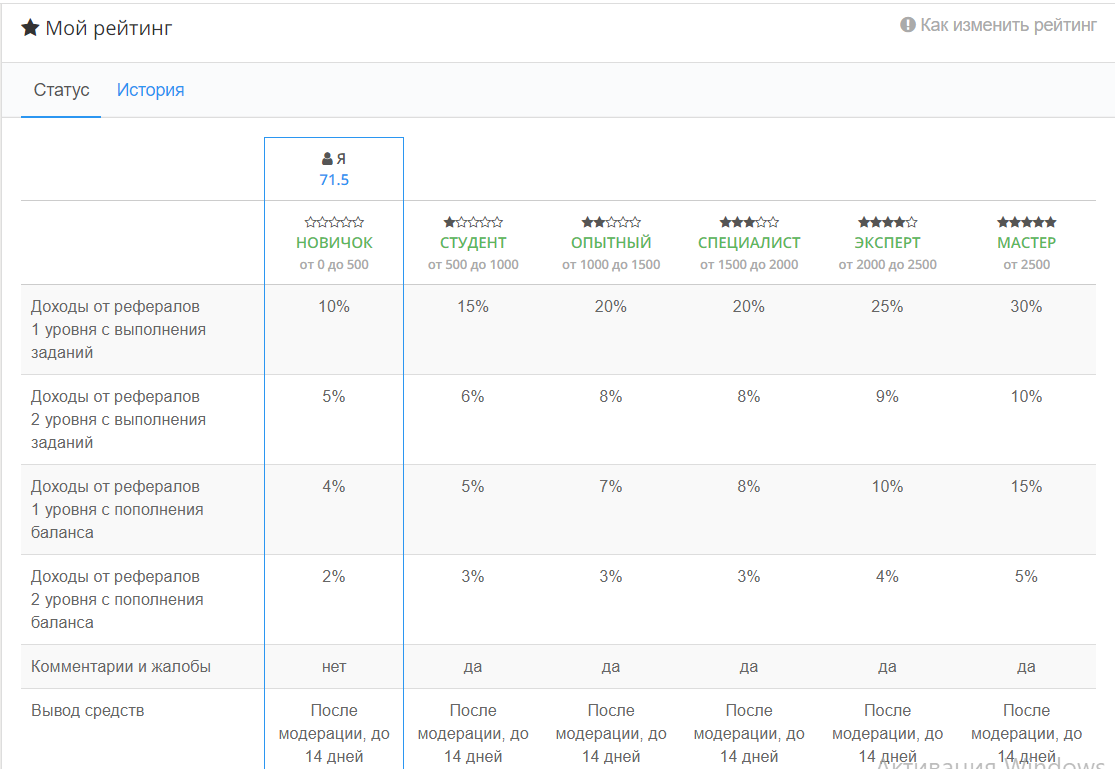
Task: Click my rating value 71.5
Action: (334, 180)
